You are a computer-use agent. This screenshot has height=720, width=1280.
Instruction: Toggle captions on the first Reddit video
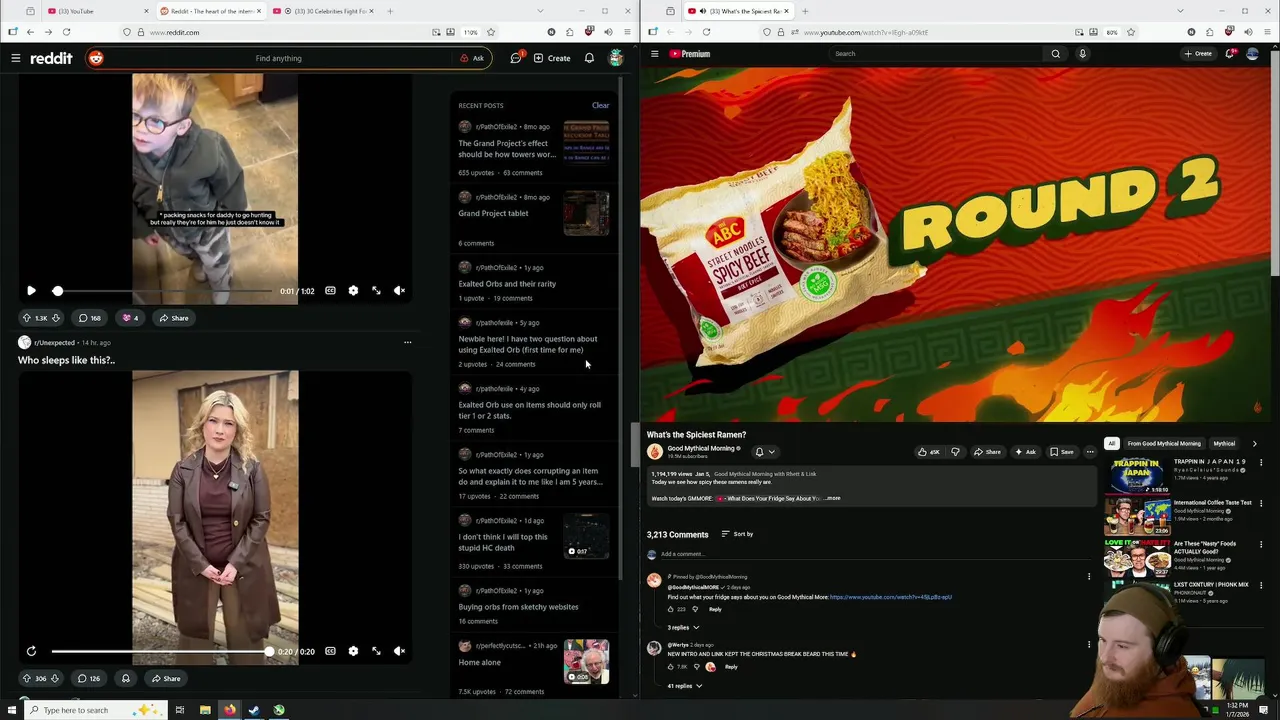click(330, 291)
